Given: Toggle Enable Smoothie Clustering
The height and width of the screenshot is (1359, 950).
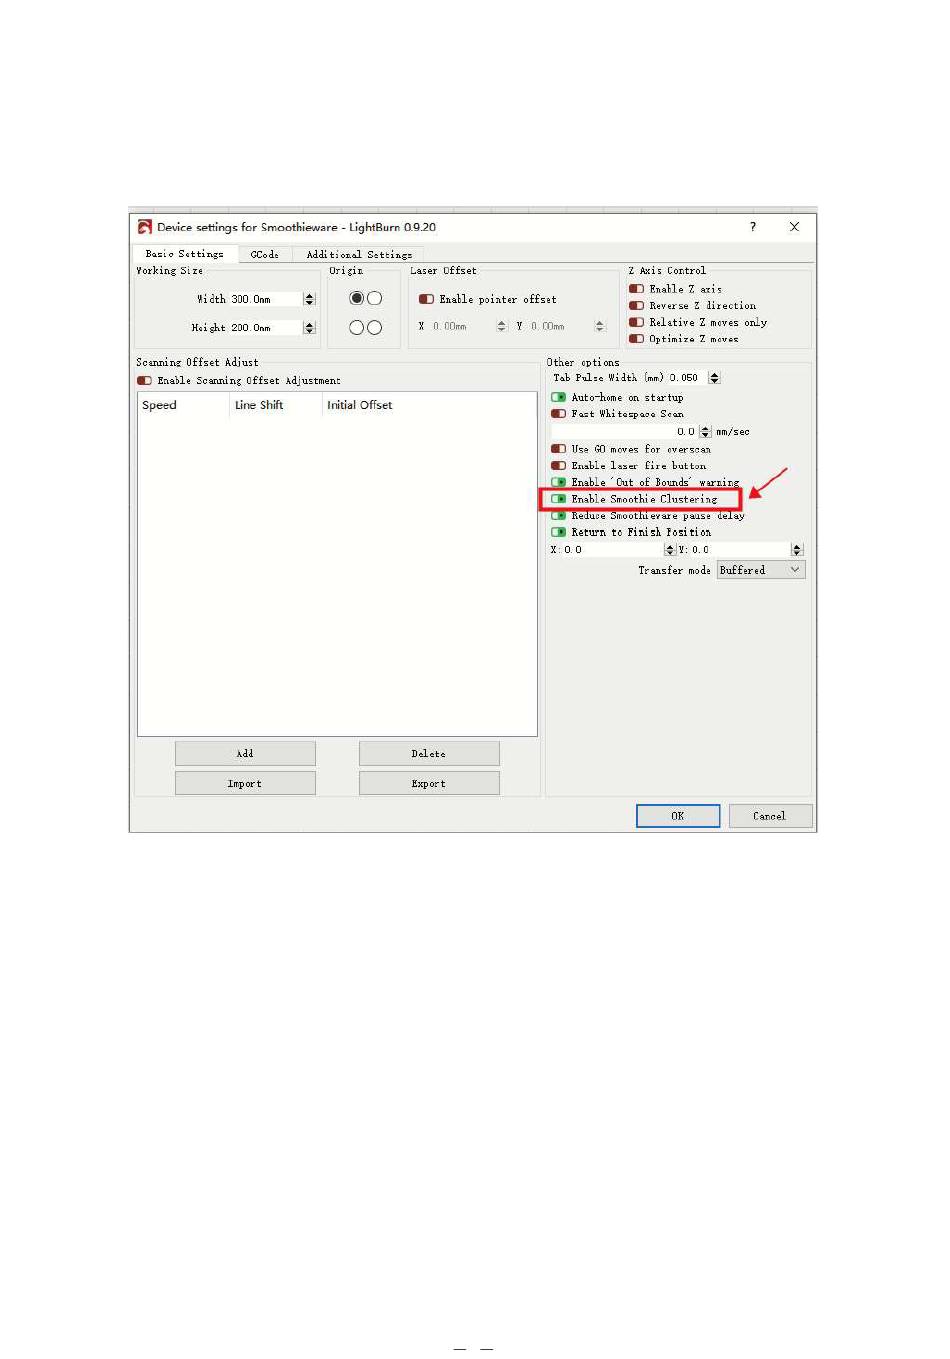Looking at the screenshot, I should pos(558,499).
